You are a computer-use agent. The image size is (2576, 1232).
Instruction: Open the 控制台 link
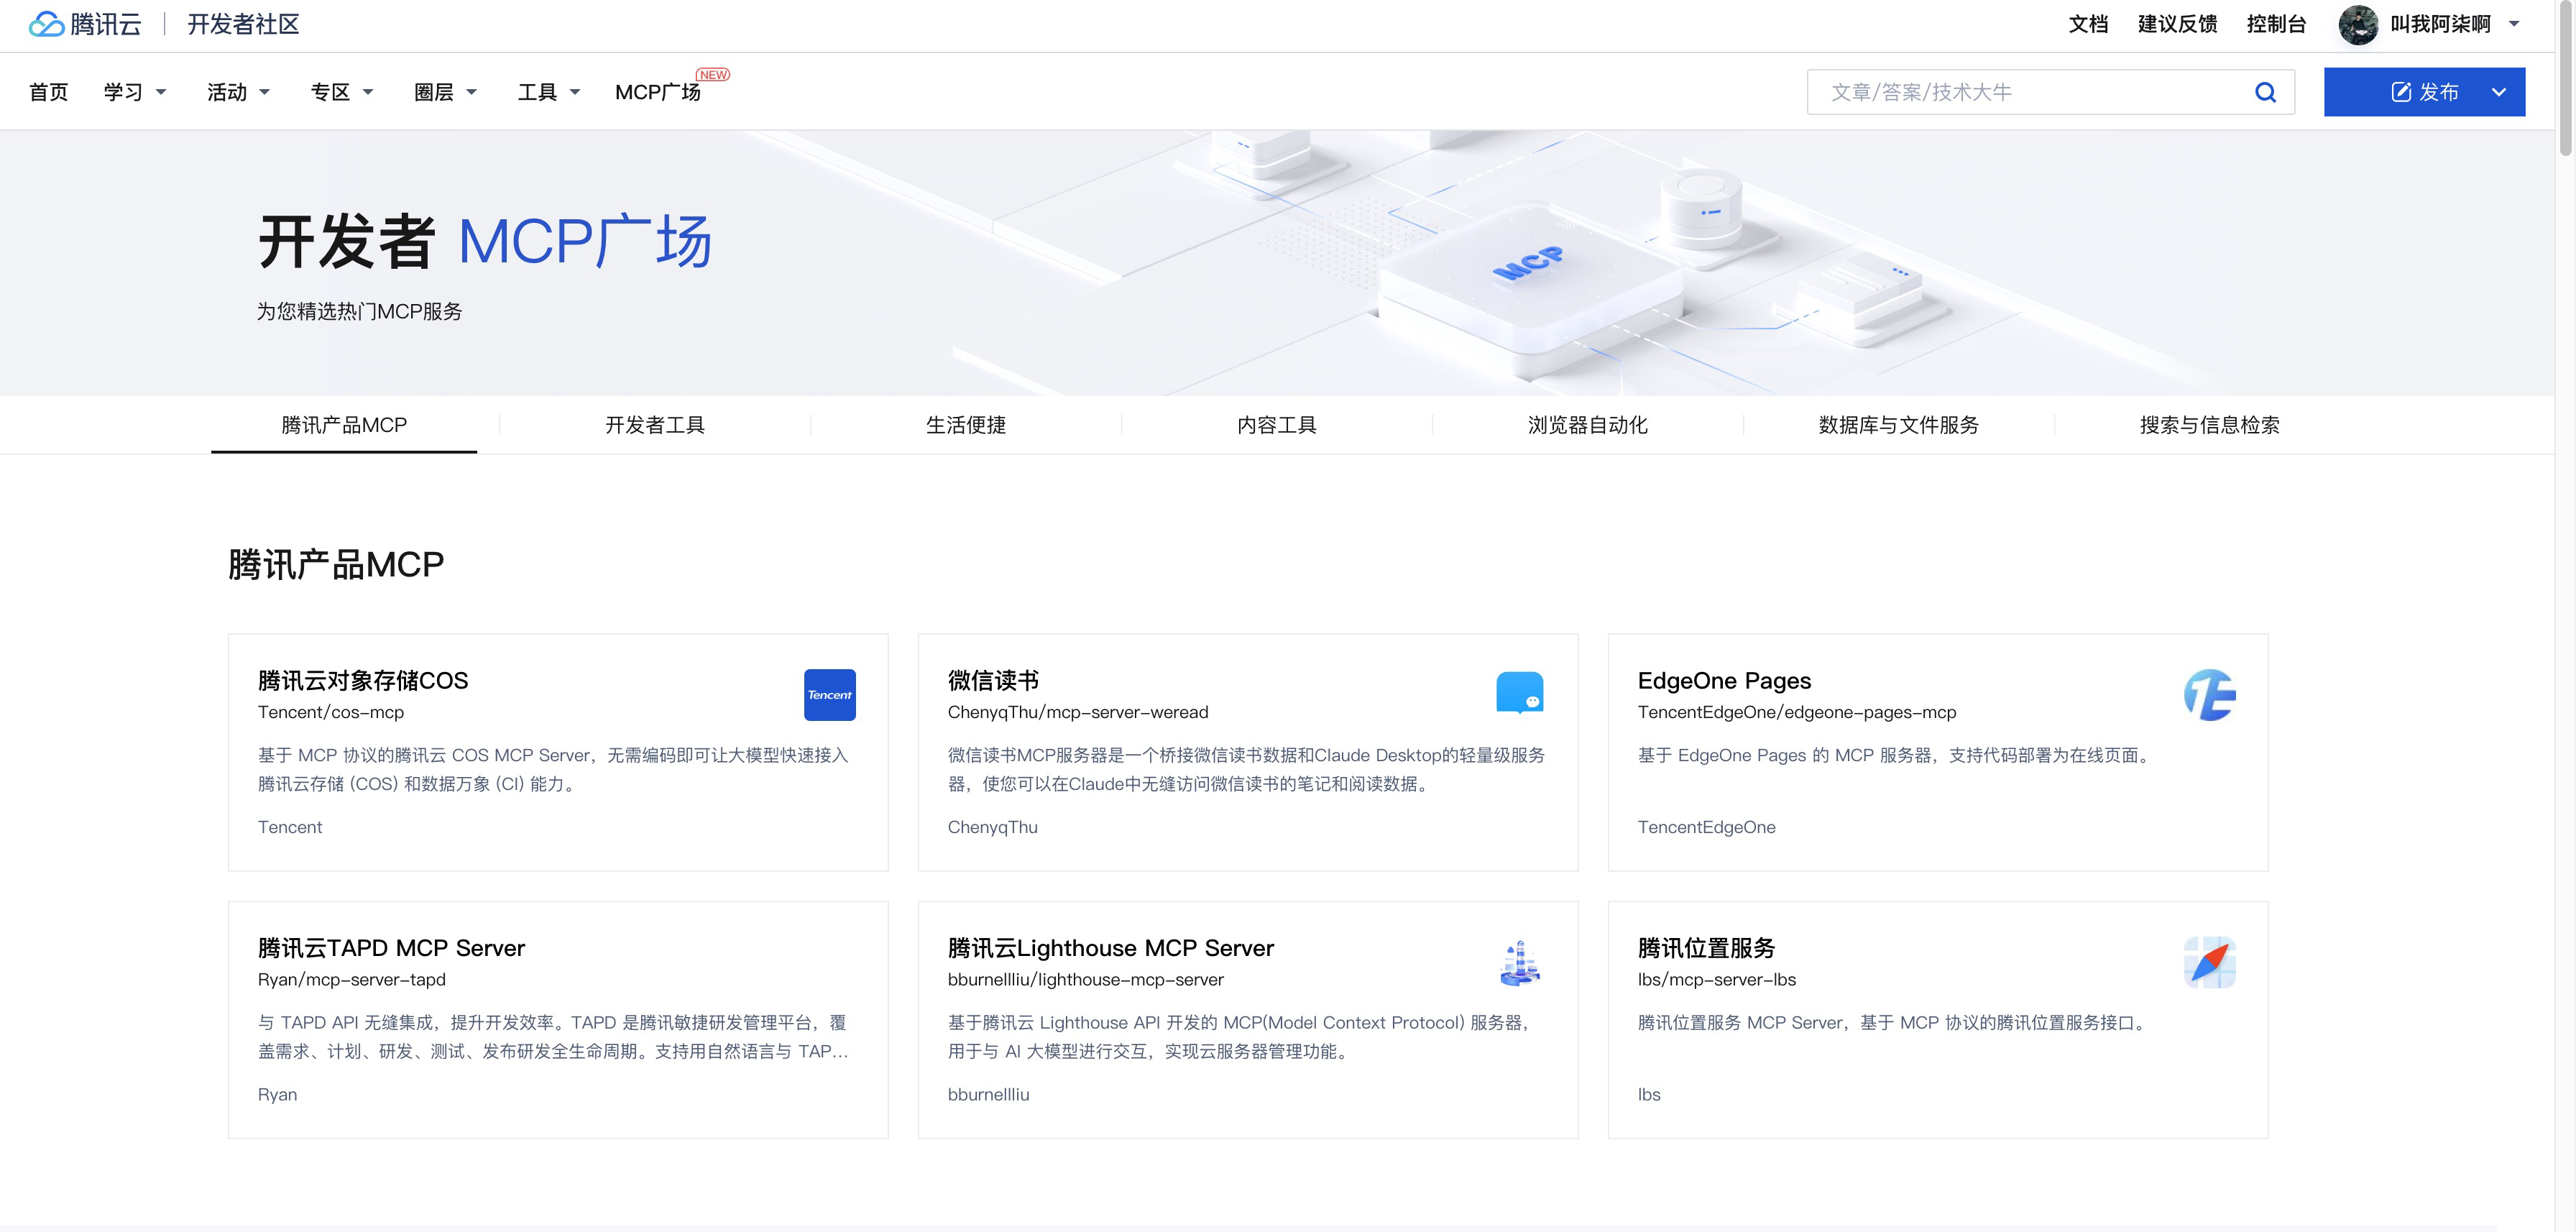2276,24
